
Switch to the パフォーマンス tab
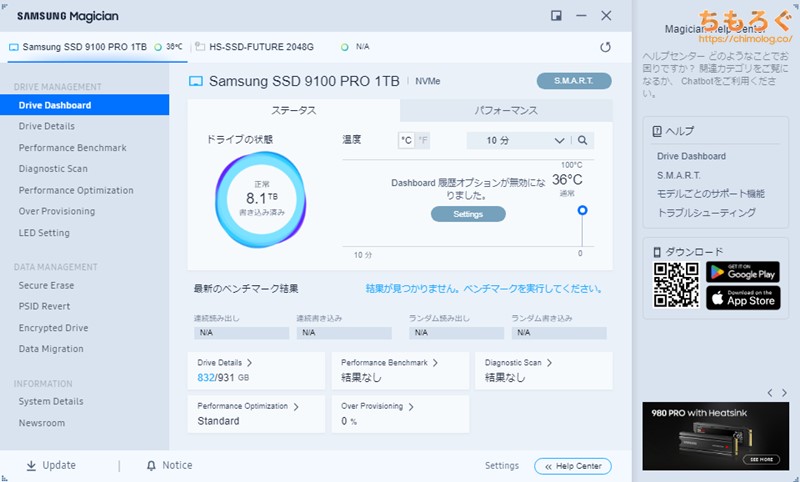tap(506, 110)
